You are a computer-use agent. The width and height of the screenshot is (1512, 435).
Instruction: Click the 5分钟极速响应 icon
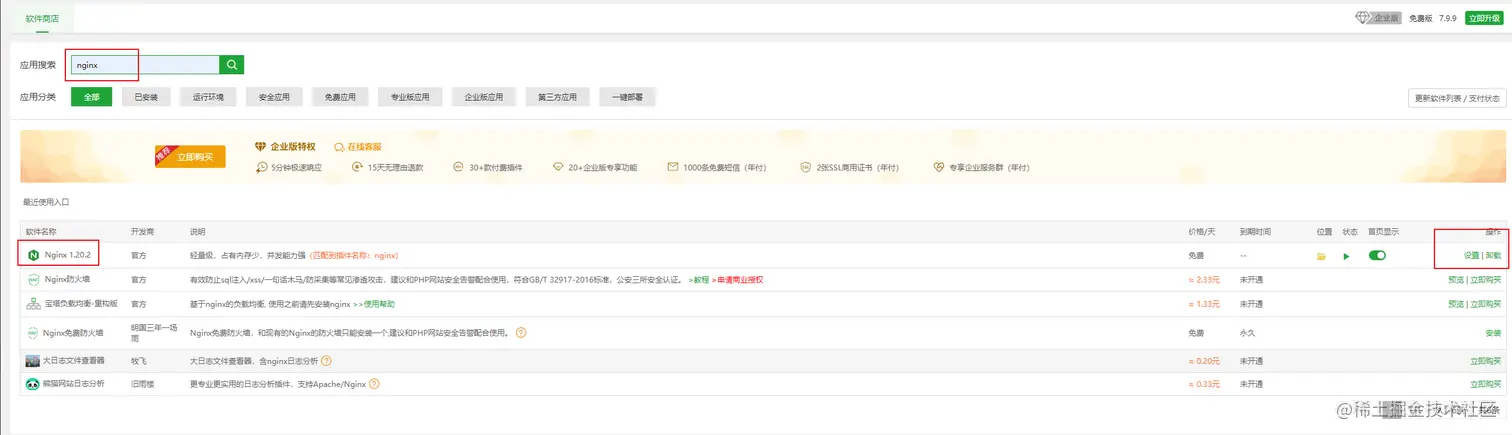coord(262,167)
